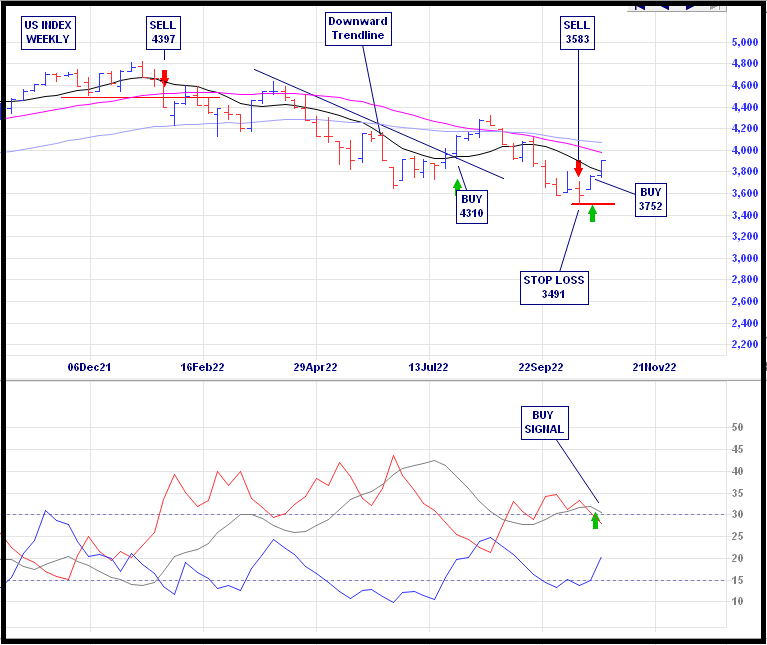Click the 2,200 price axis value
767x645 pixels.
point(745,344)
